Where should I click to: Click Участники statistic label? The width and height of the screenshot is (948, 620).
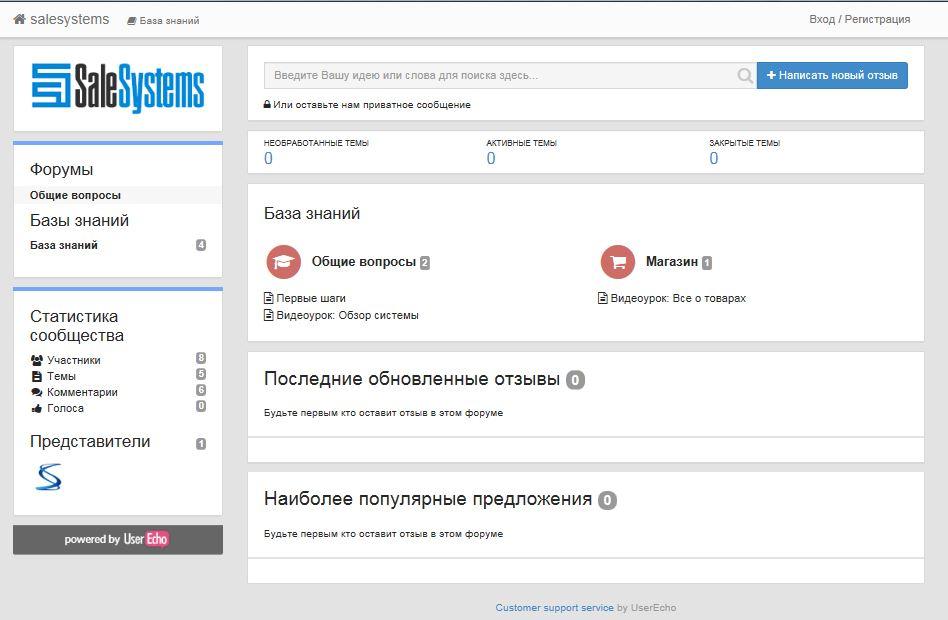[x=74, y=360]
